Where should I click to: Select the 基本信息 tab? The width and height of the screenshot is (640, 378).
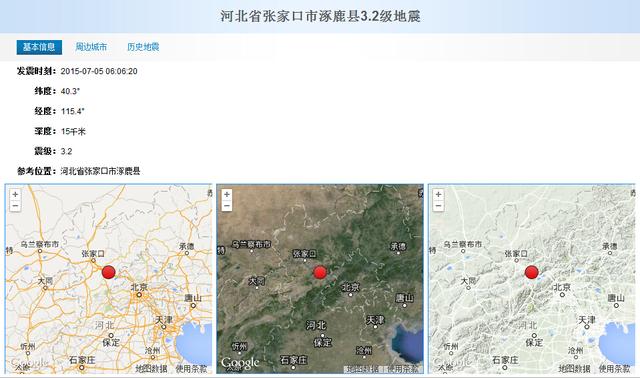pyautogui.click(x=39, y=47)
